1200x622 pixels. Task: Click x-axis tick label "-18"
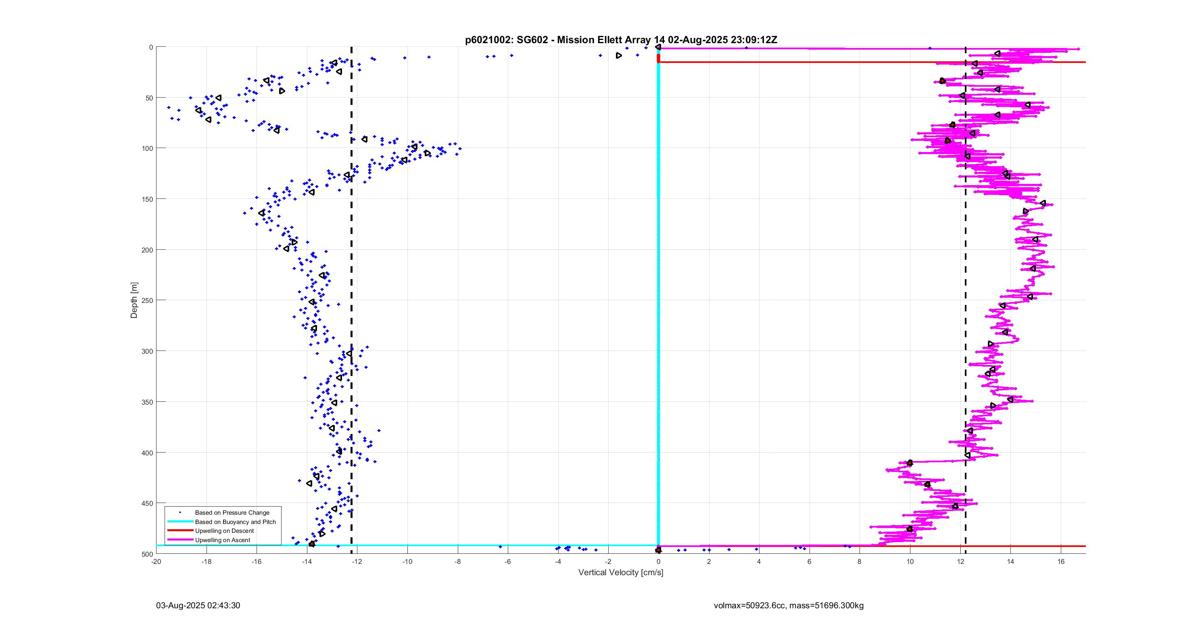coord(206,561)
